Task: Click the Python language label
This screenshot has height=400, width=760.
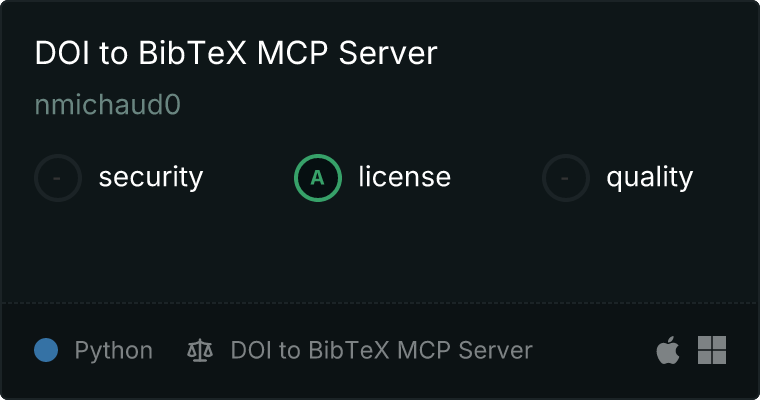Action: tap(113, 351)
